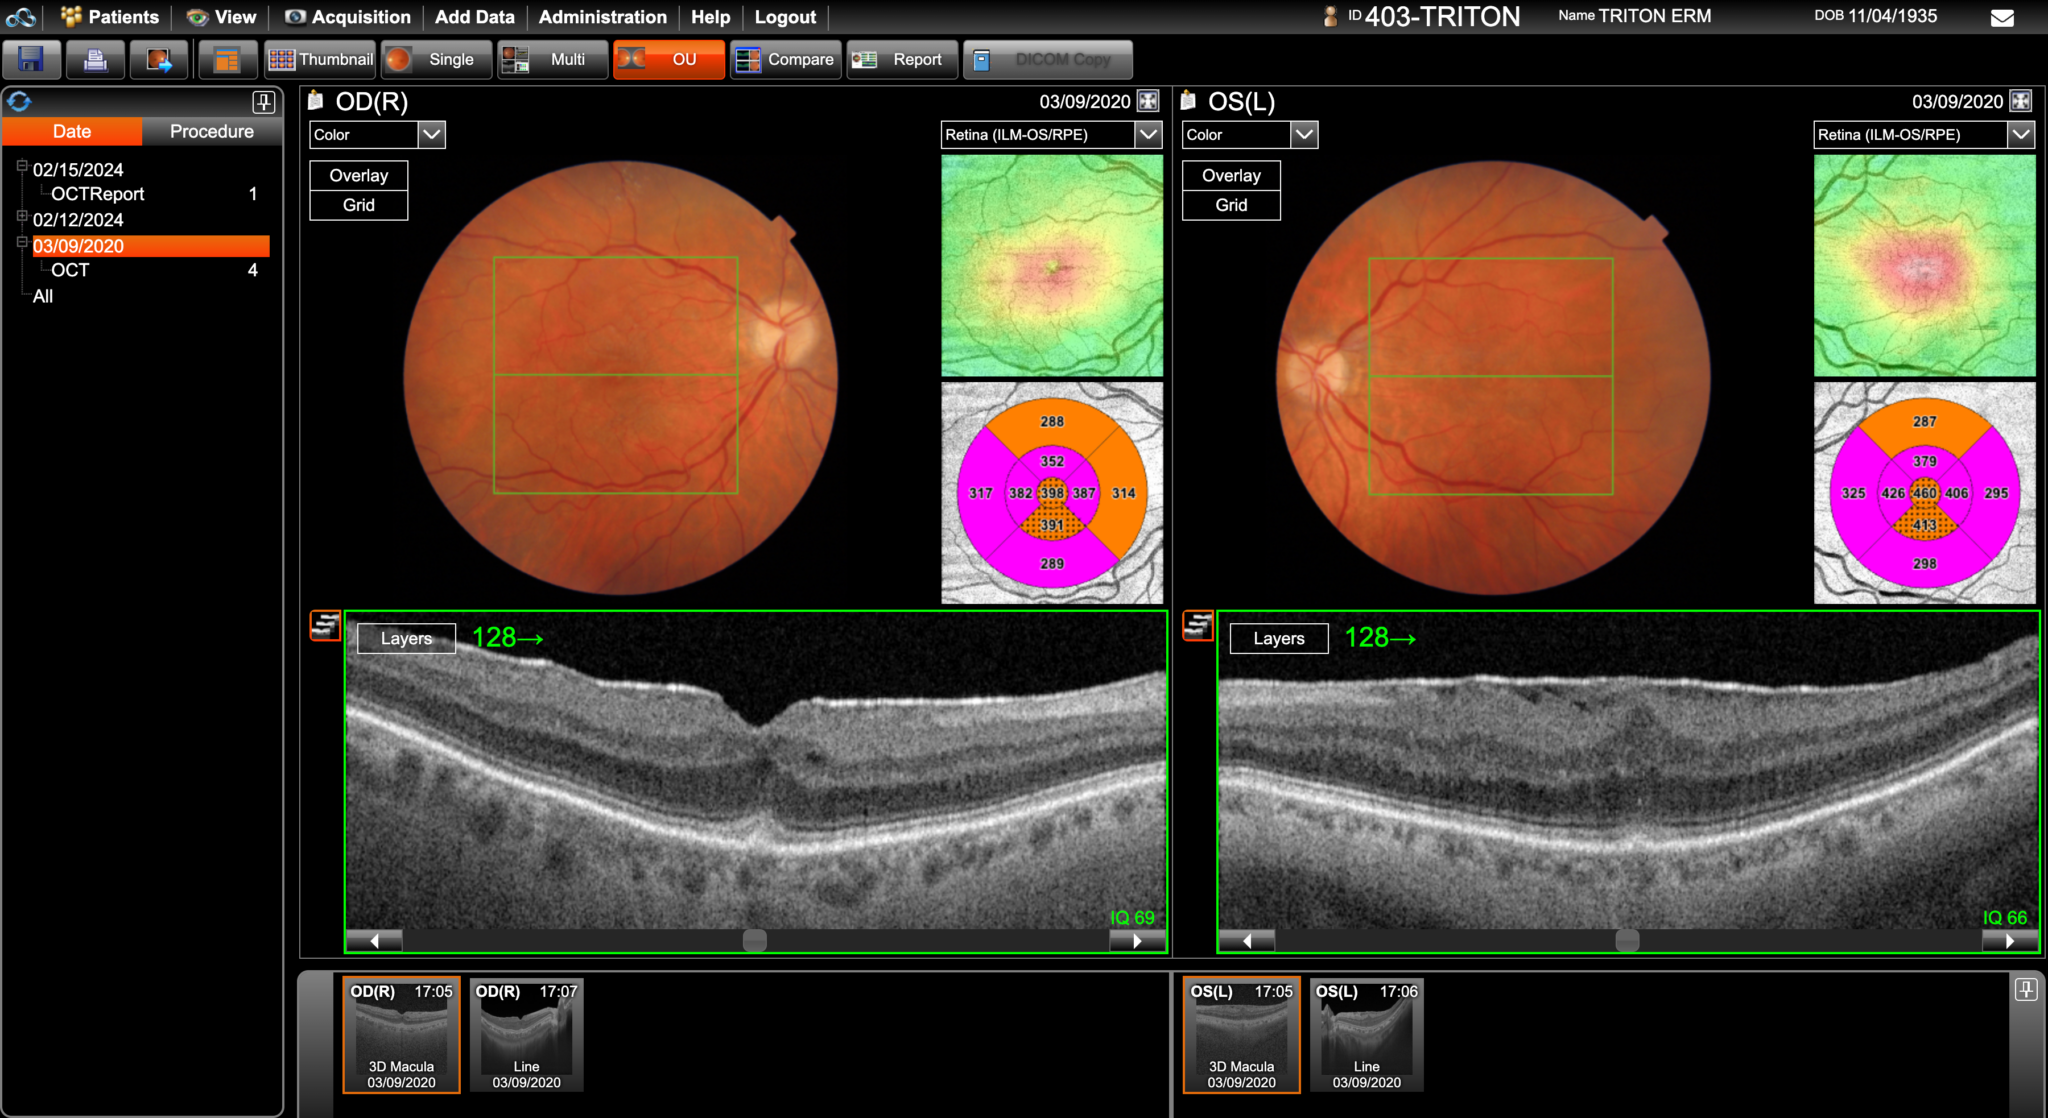Enable the Grid overlay for the right eye
This screenshot has width=2048, height=1118.
pyautogui.click(x=358, y=205)
